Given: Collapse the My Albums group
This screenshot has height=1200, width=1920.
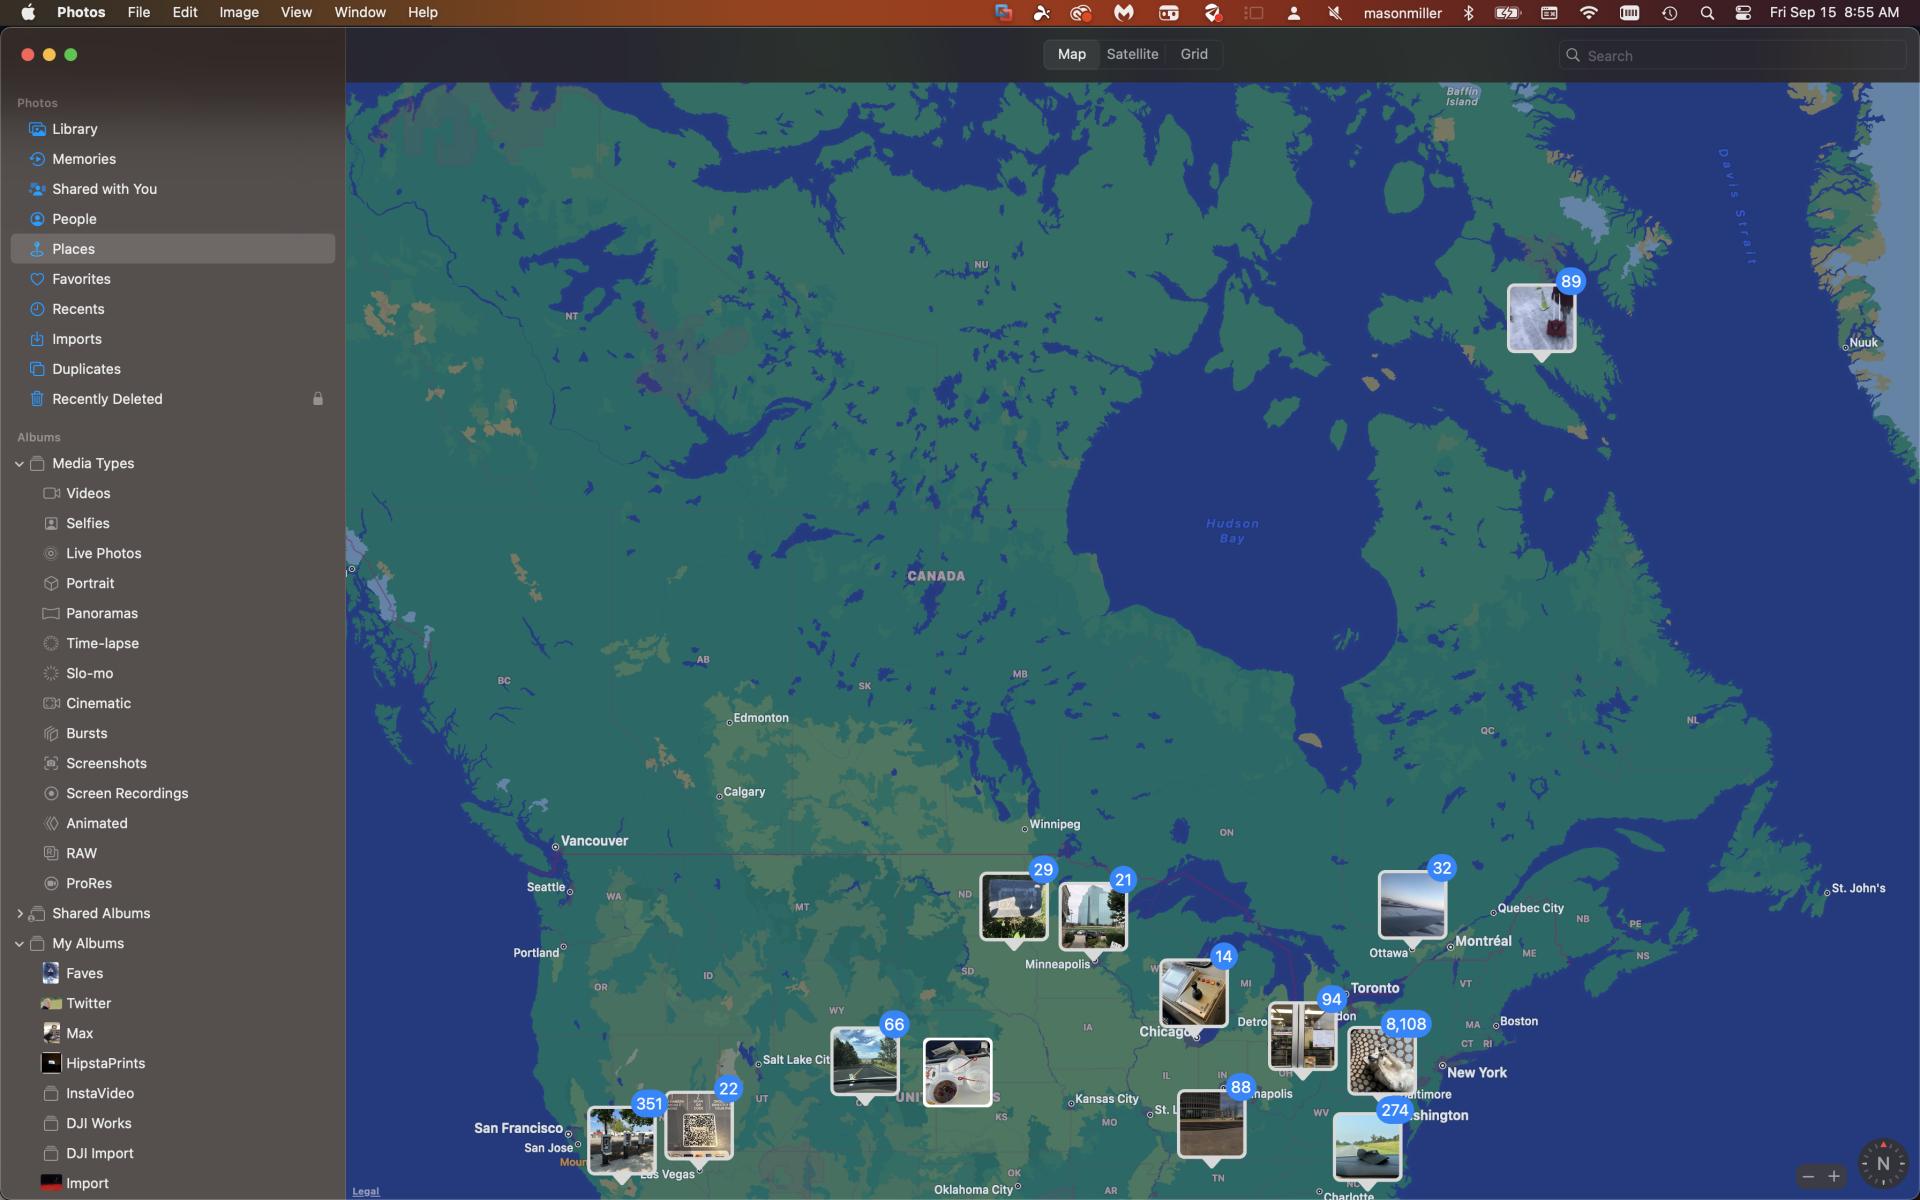Looking at the screenshot, I should [x=19, y=943].
